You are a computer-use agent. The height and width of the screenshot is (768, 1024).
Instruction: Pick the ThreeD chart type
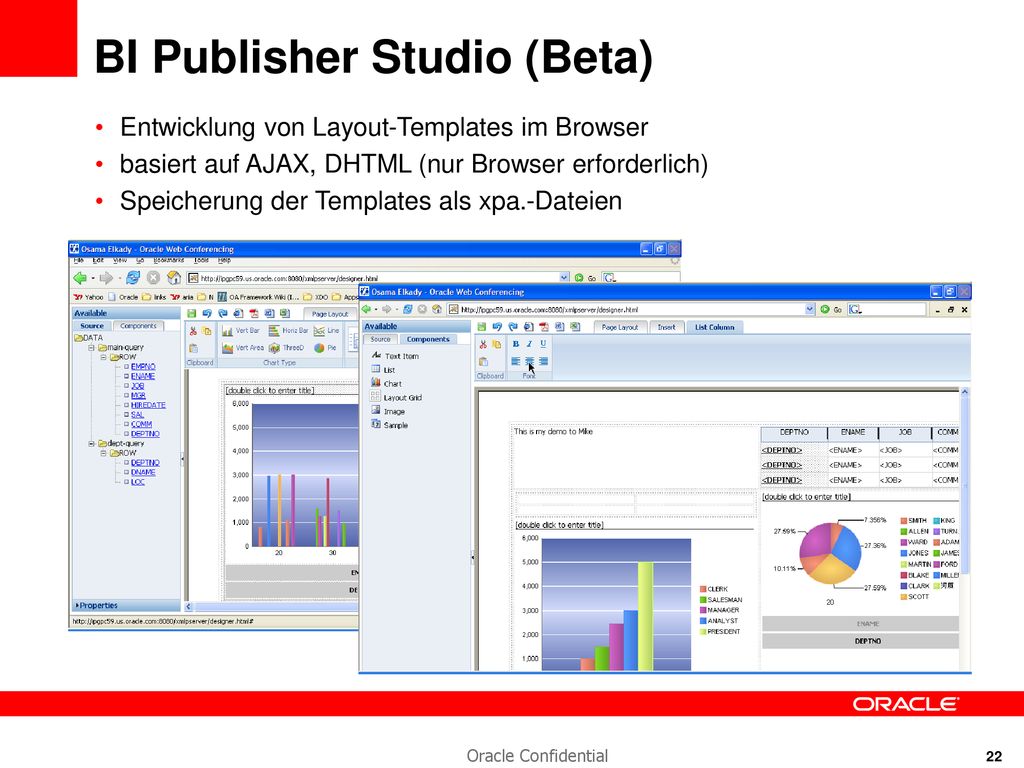(287, 348)
